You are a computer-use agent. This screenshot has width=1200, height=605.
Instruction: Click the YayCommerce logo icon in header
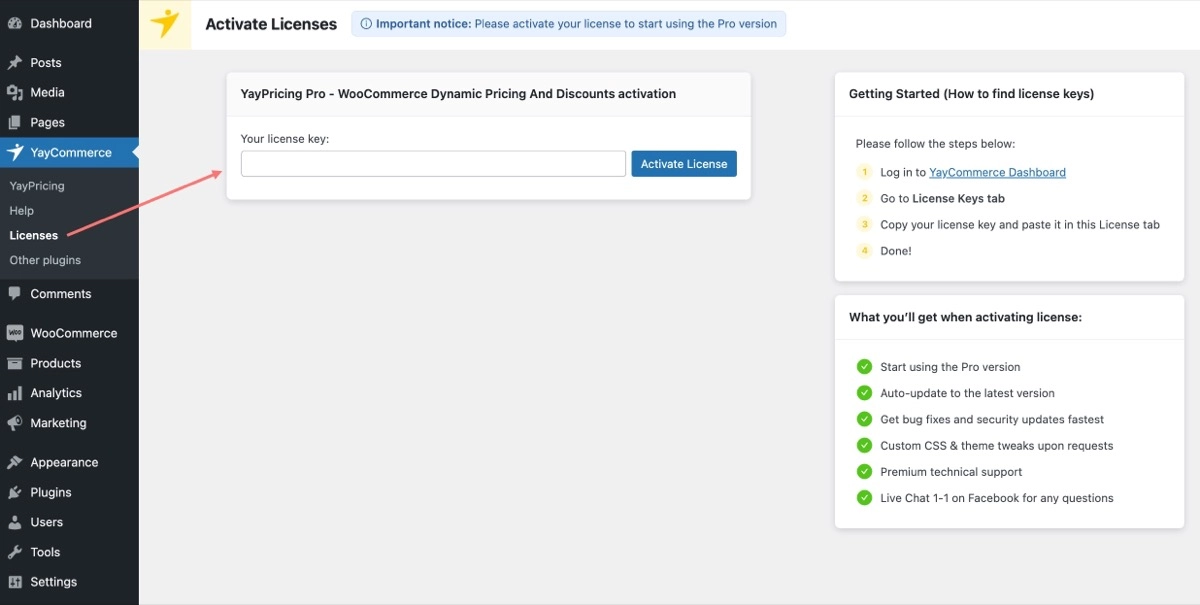click(x=164, y=24)
